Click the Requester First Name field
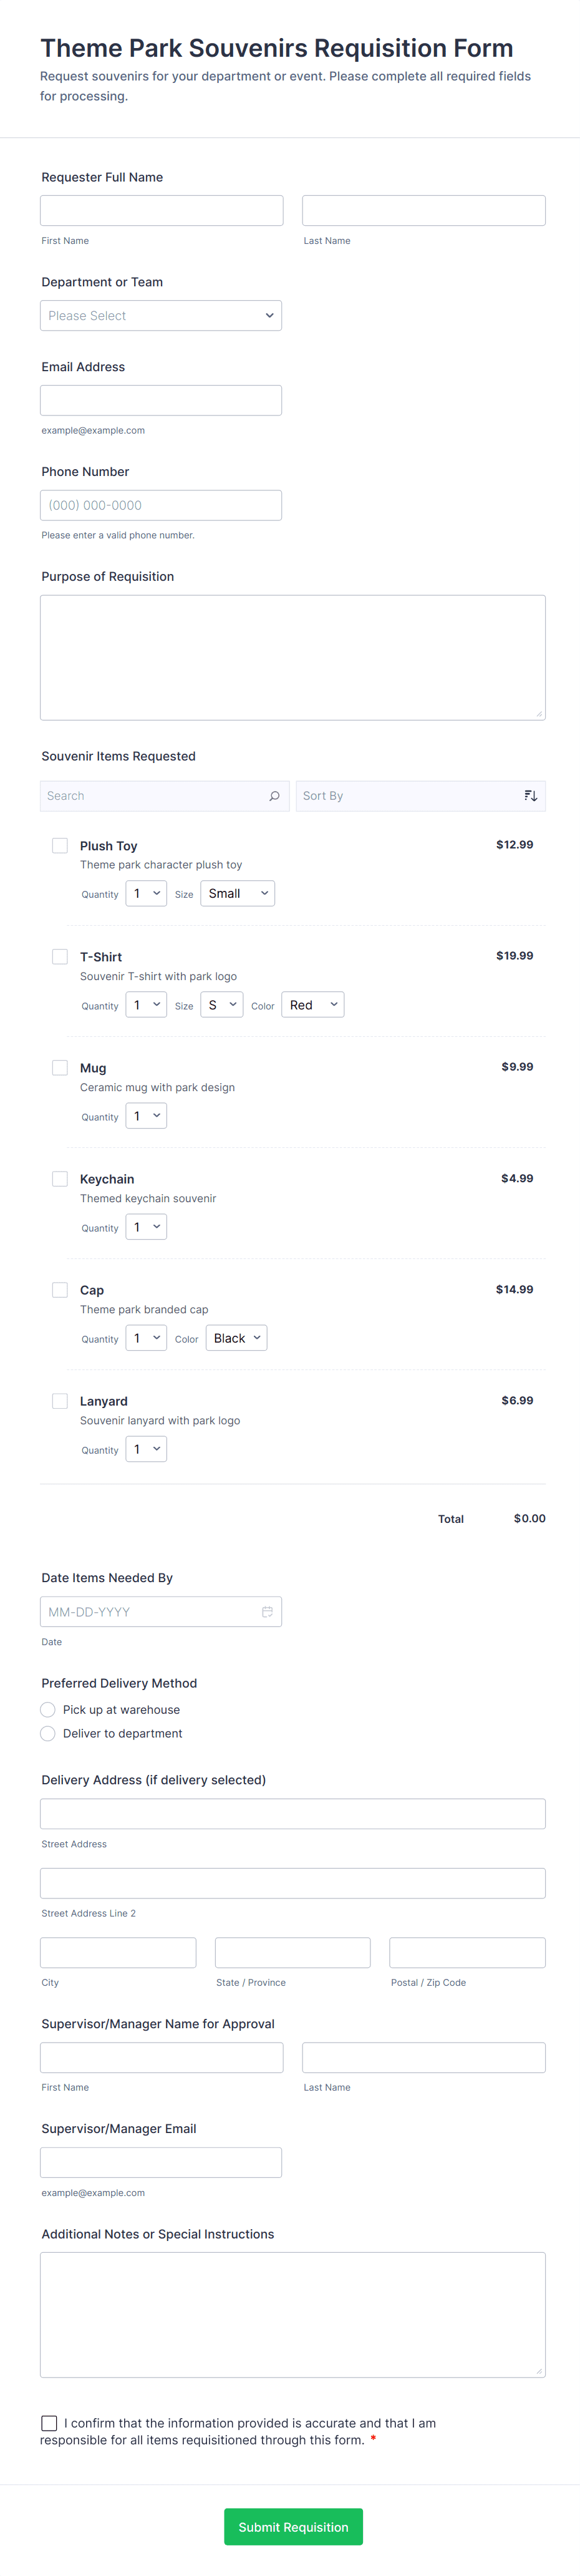 [x=162, y=211]
